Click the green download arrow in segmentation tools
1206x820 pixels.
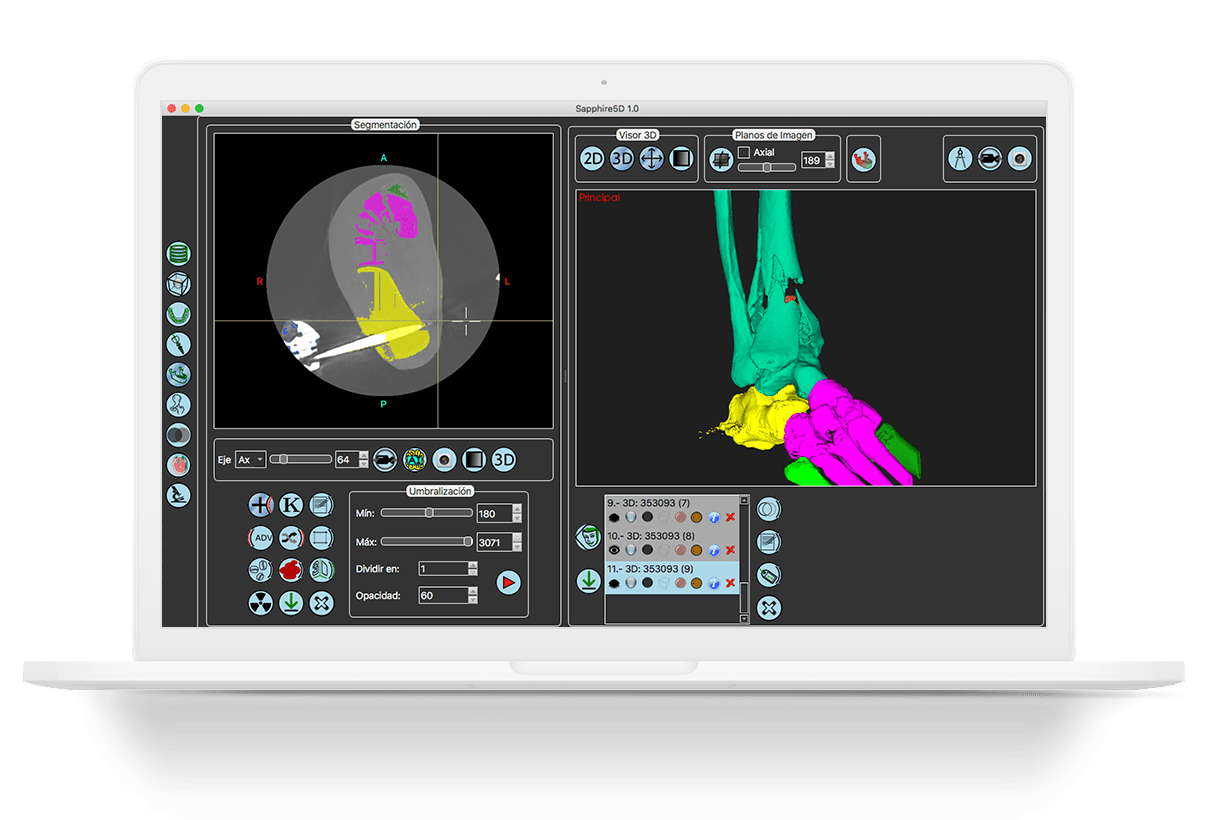click(x=291, y=603)
